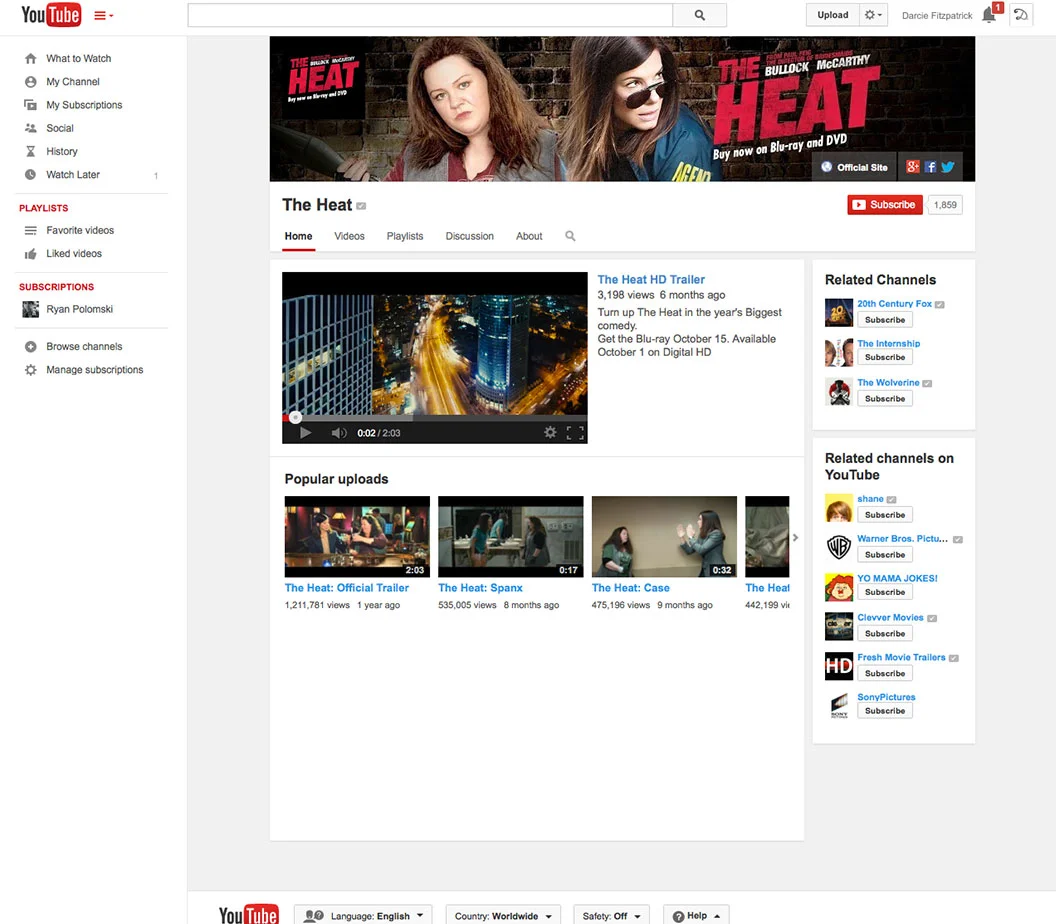The image size is (1056, 924).
Task: Open The Heat HD Trailer title link
Action: click(651, 279)
